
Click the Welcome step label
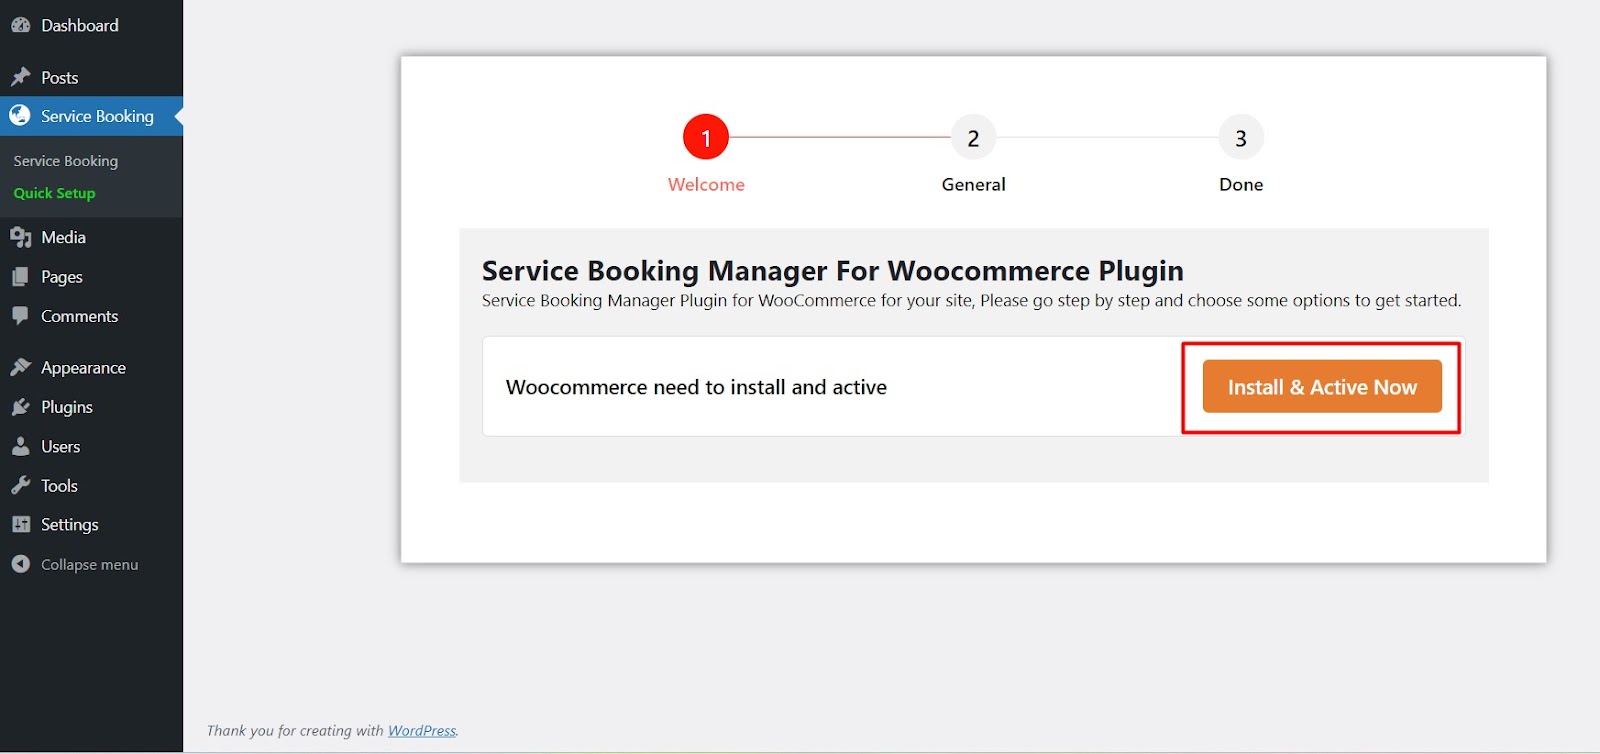(x=706, y=184)
